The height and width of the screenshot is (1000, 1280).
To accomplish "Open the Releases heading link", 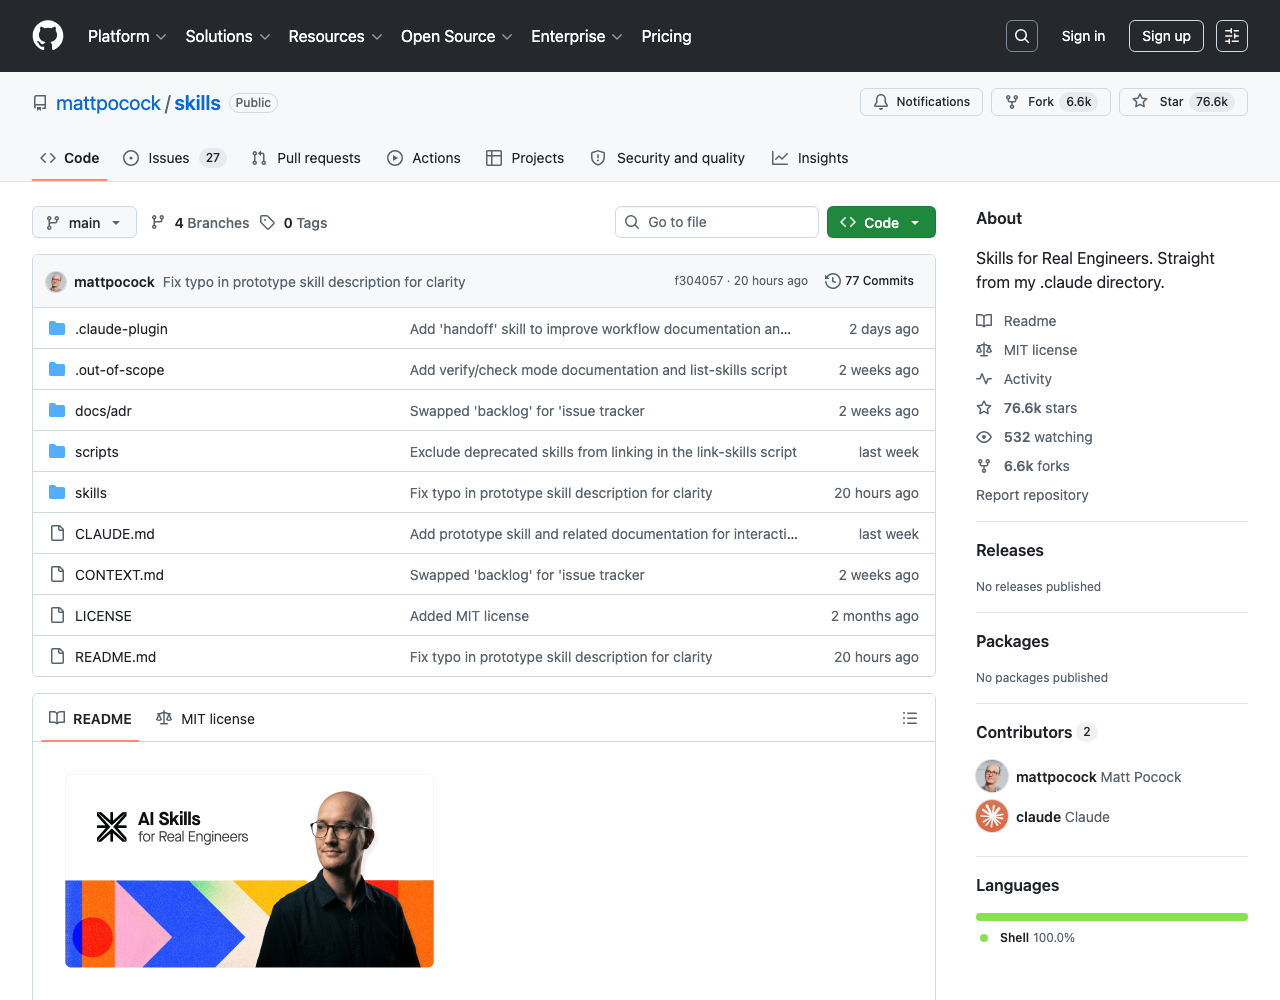I will (1009, 550).
